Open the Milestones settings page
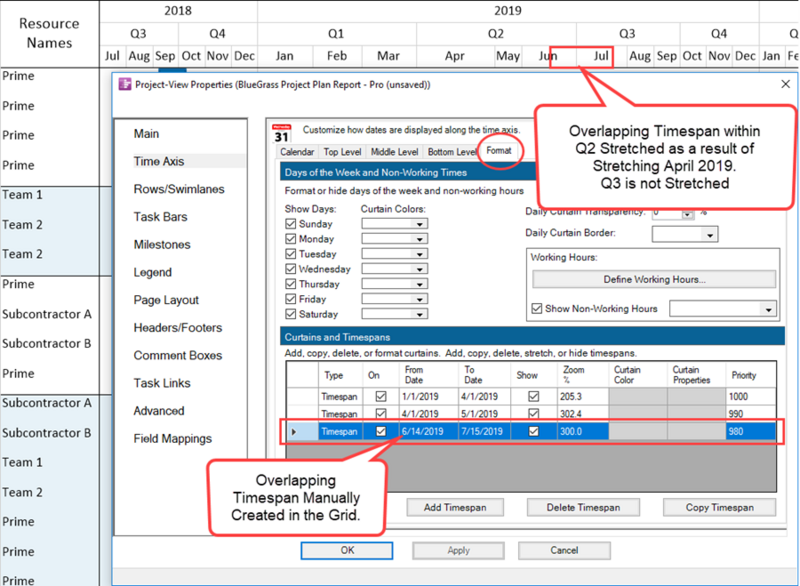The image size is (800, 586). click(162, 245)
